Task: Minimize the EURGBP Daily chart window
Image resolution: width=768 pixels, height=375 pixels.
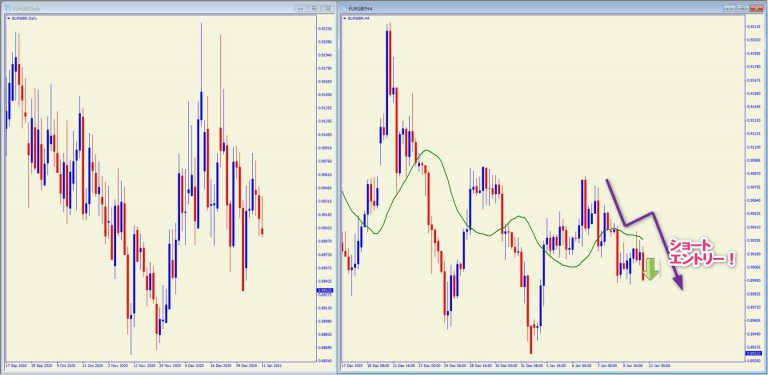Action: pos(300,8)
